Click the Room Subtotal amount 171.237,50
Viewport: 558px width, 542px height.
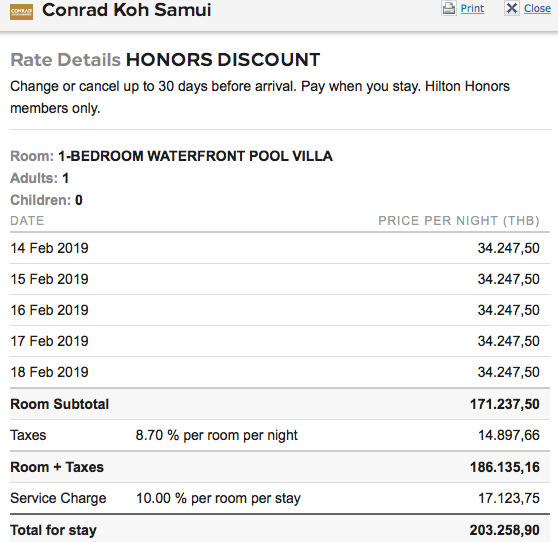click(x=505, y=404)
